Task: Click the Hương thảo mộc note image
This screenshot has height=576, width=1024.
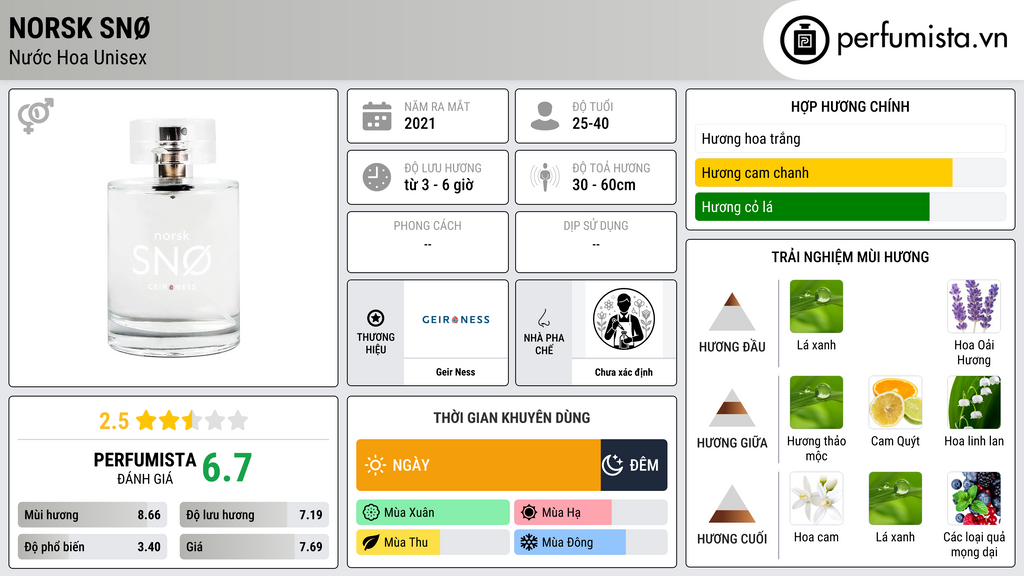Action: click(x=816, y=402)
